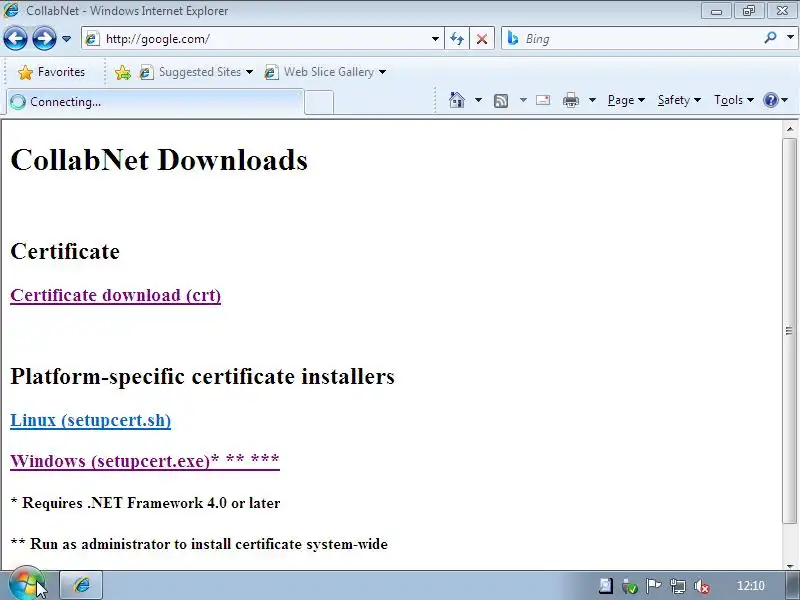Expand the Feeds dropdown arrow
This screenshot has width=800, height=600.
(x=523, y=100)
